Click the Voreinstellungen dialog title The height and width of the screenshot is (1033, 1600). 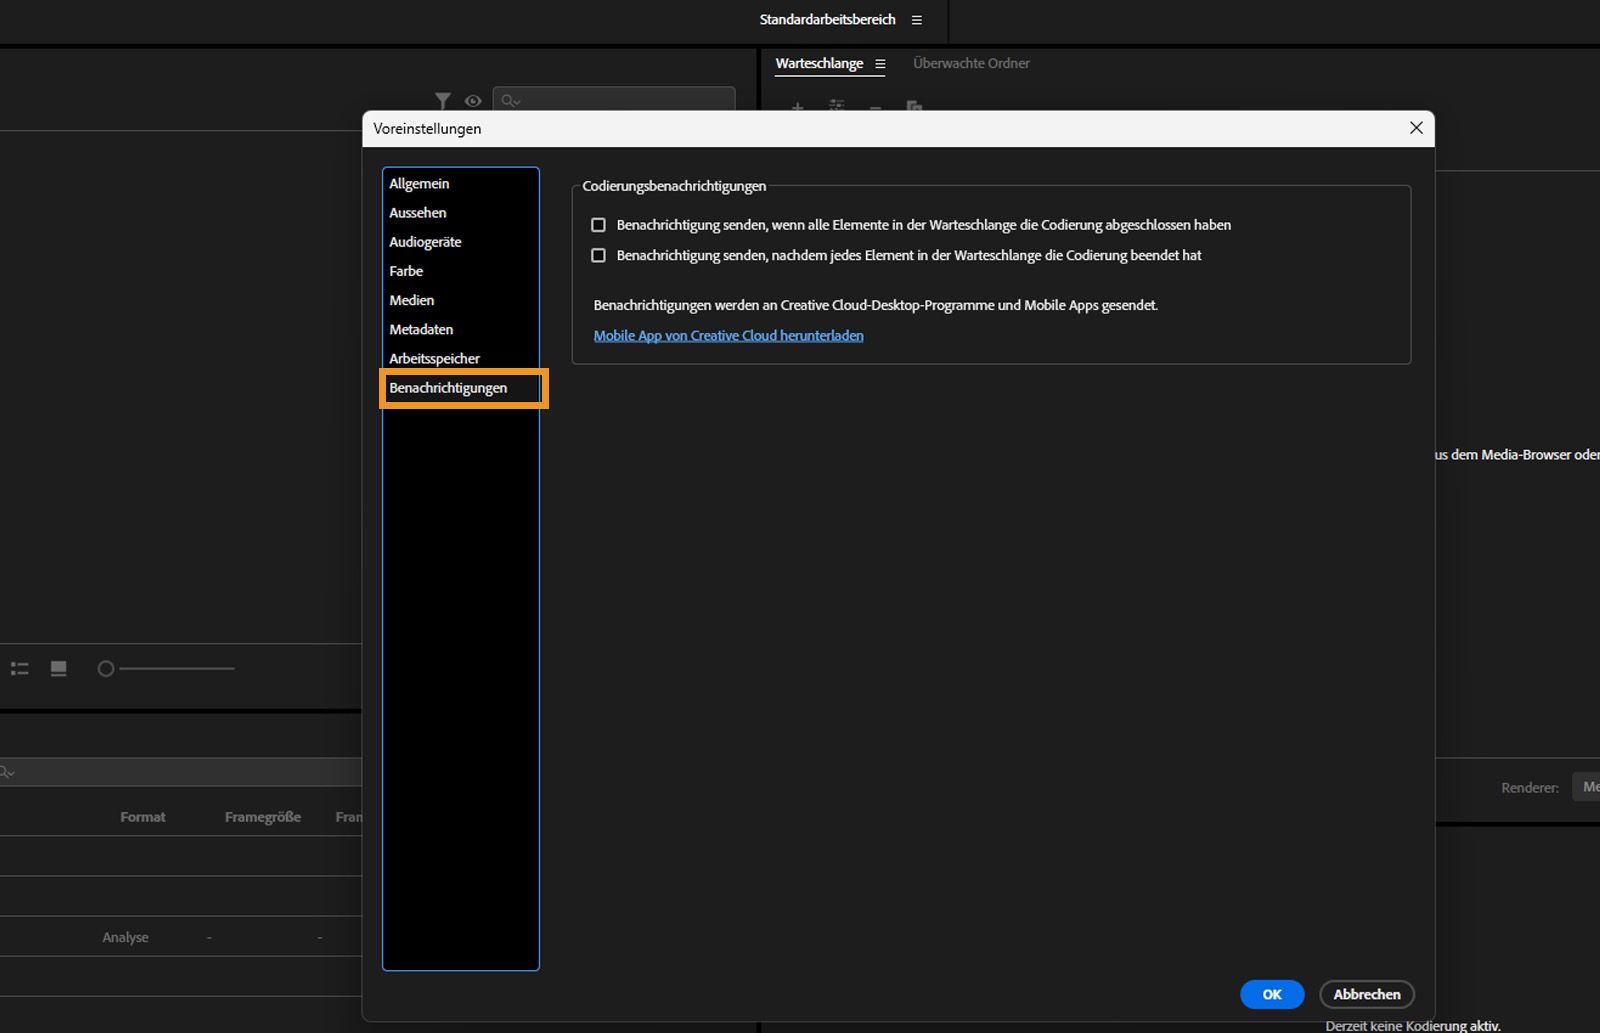[x=427, y=129]
